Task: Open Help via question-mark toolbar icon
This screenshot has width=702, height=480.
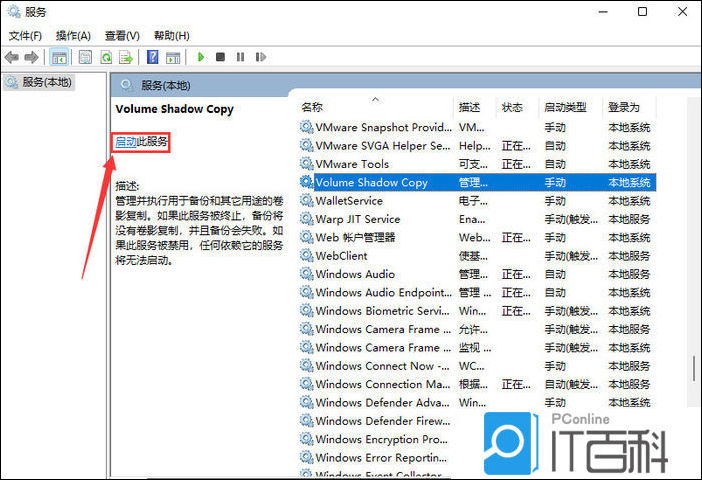Action: 153,57
